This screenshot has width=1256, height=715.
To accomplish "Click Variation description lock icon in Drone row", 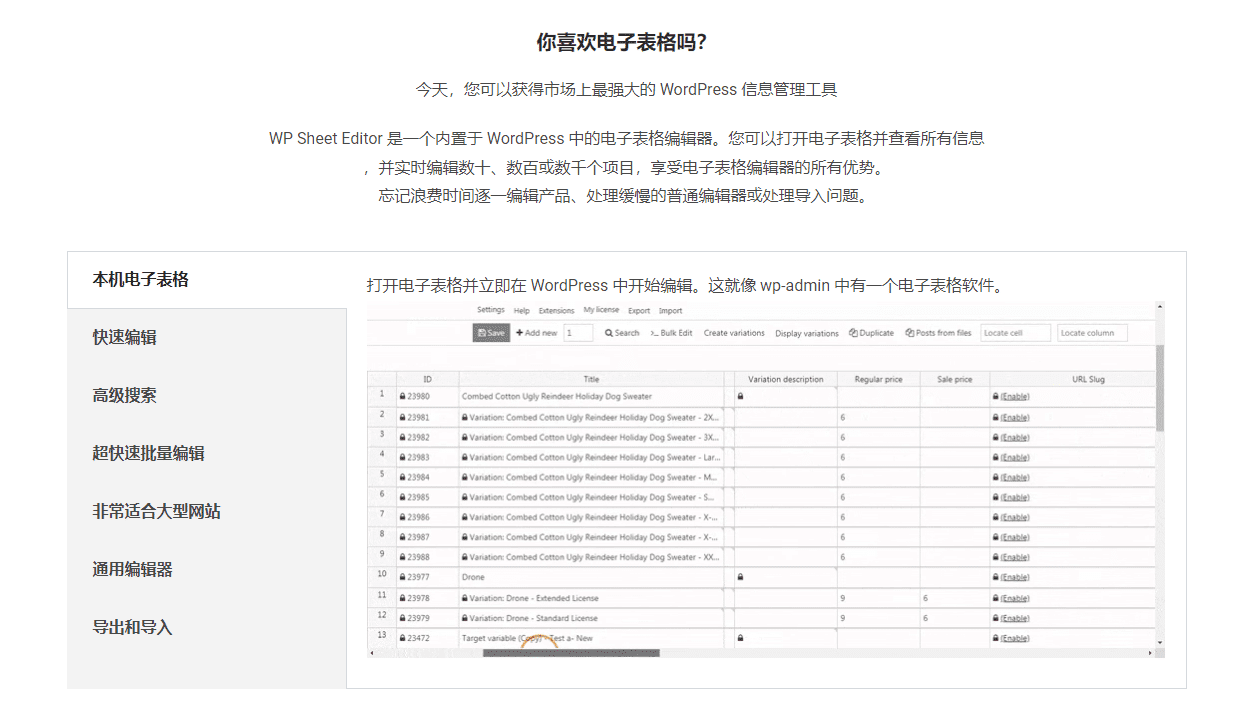I will 740,577.
